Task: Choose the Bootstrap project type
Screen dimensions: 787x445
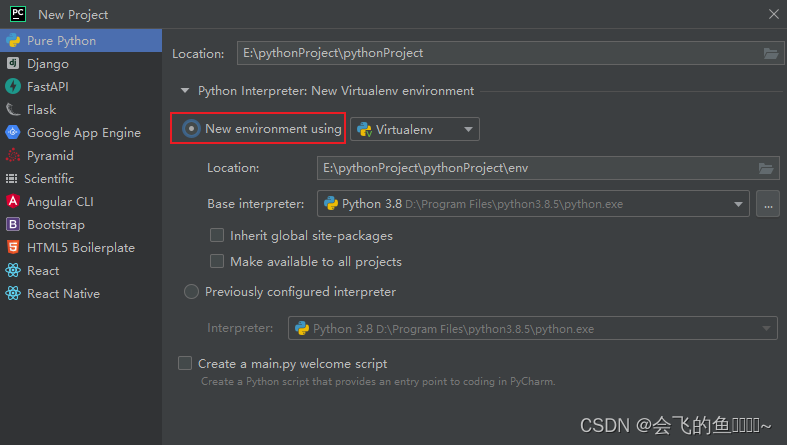Action: [x=81, y=225]
